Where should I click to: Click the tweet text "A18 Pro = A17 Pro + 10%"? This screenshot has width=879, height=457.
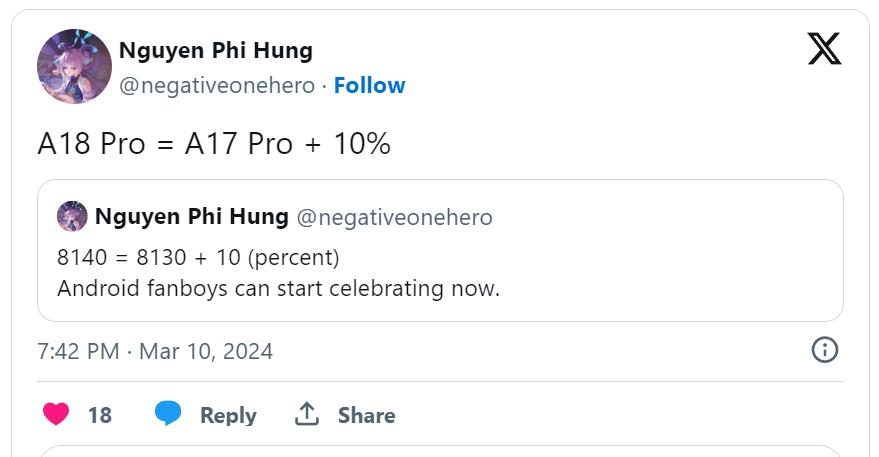tap(214, 144)
